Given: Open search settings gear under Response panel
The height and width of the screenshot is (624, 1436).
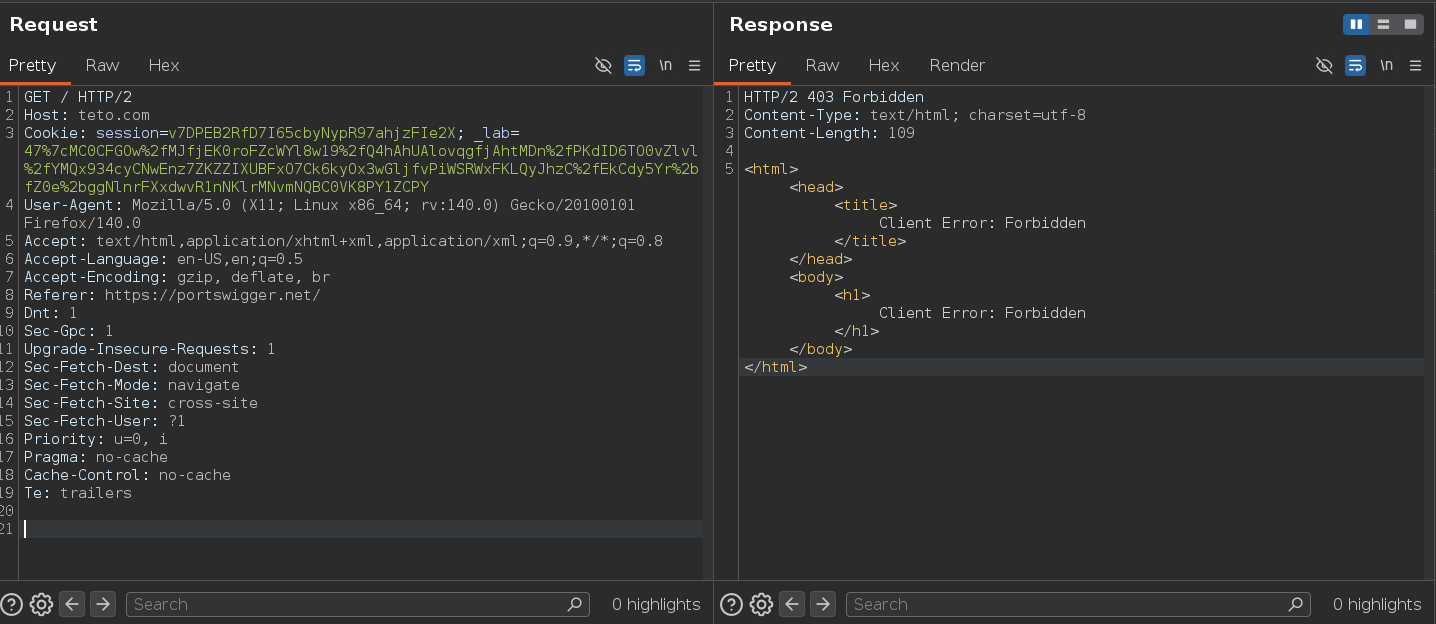Looking at the screenshot, I should click(x=761, y=604).
